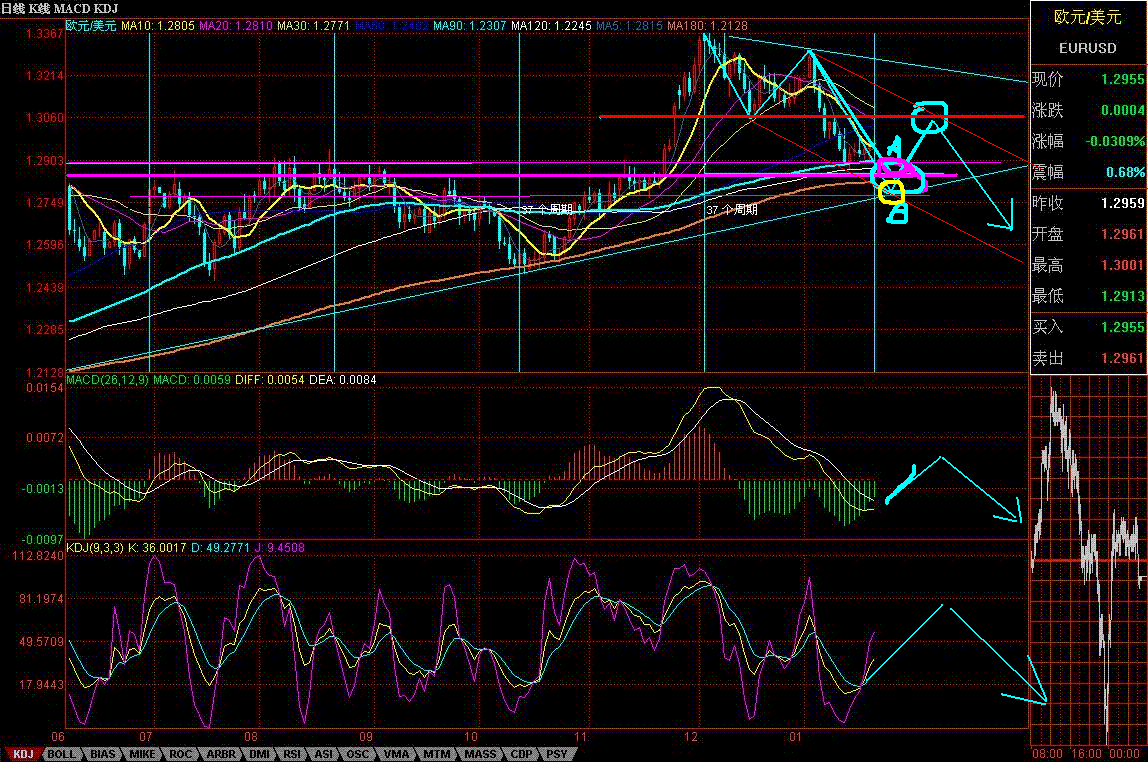Select the OSC indicator tab
The image size is (1148, 762).
[x=357, y=754]
